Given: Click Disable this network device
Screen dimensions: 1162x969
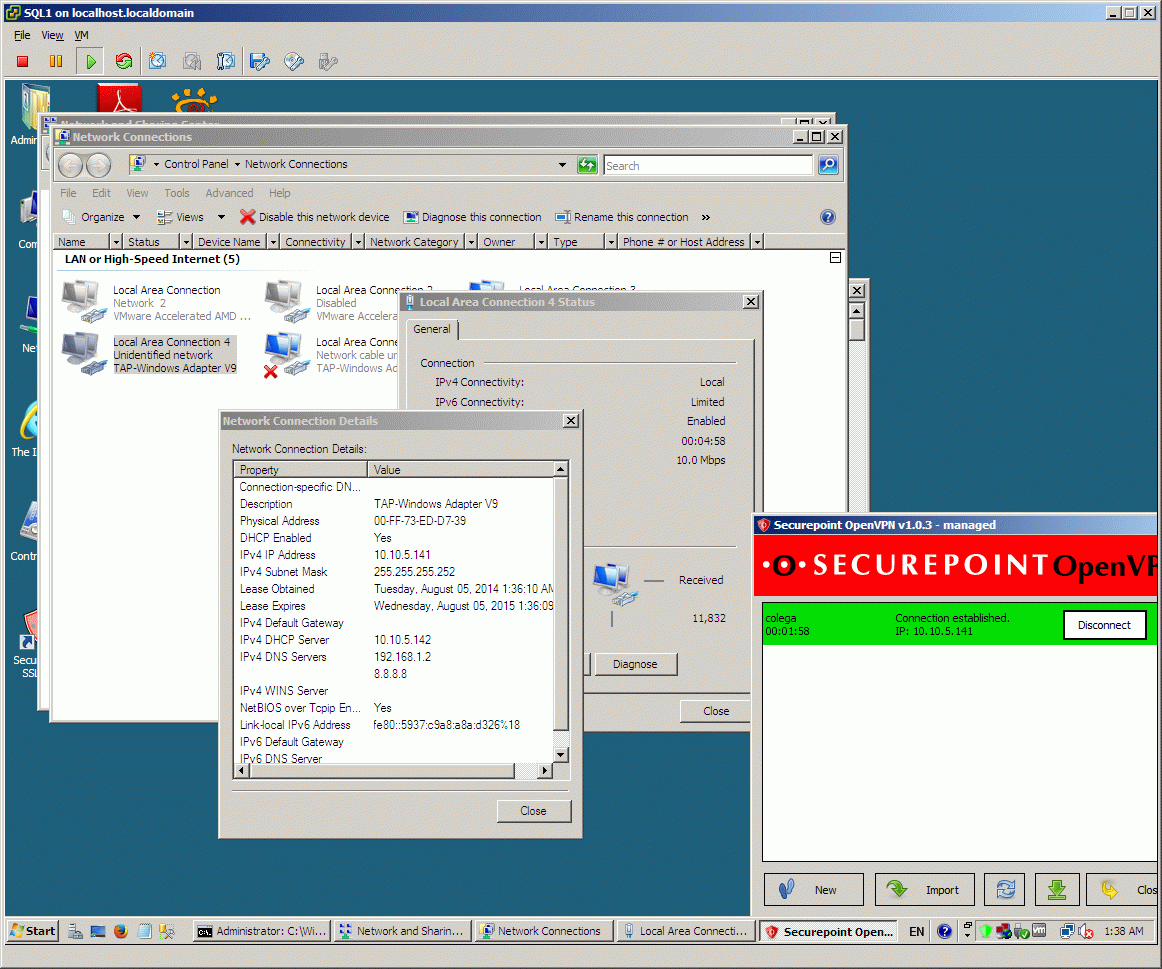Looking at the screenshot, I should click(x=315, y=217).
